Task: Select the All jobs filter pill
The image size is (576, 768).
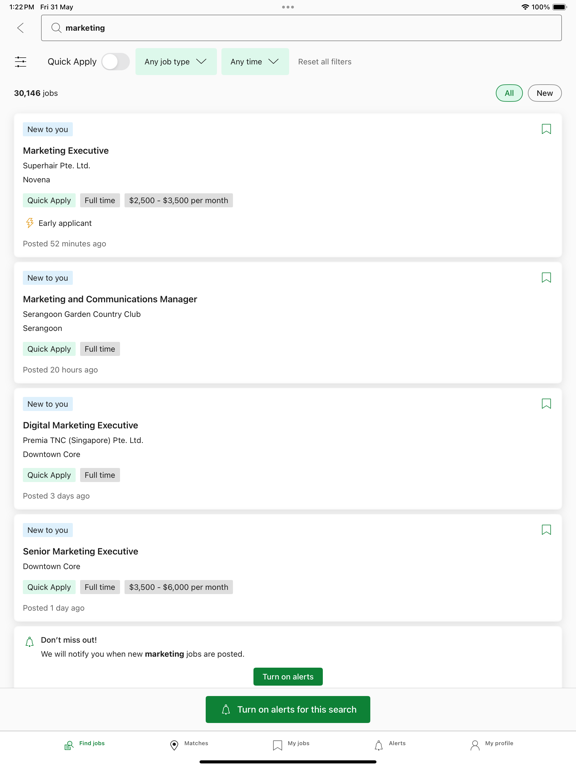Action: [x=509, y=93]
